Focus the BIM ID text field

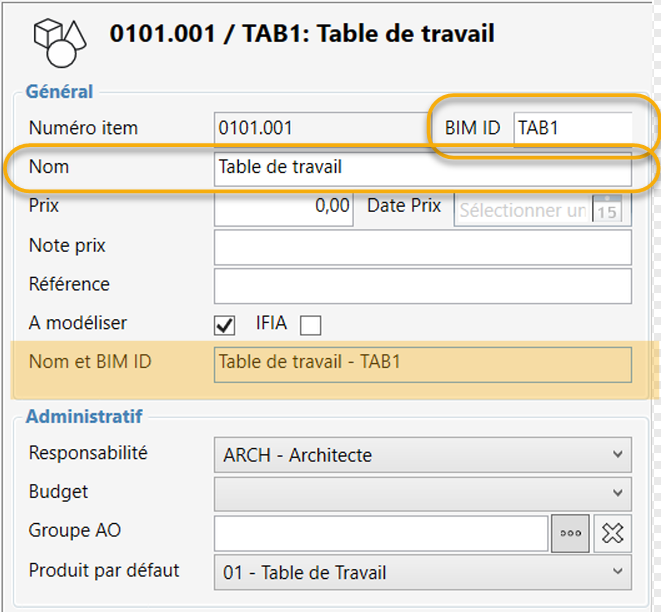pyautogui.click(x=572, y=129)
